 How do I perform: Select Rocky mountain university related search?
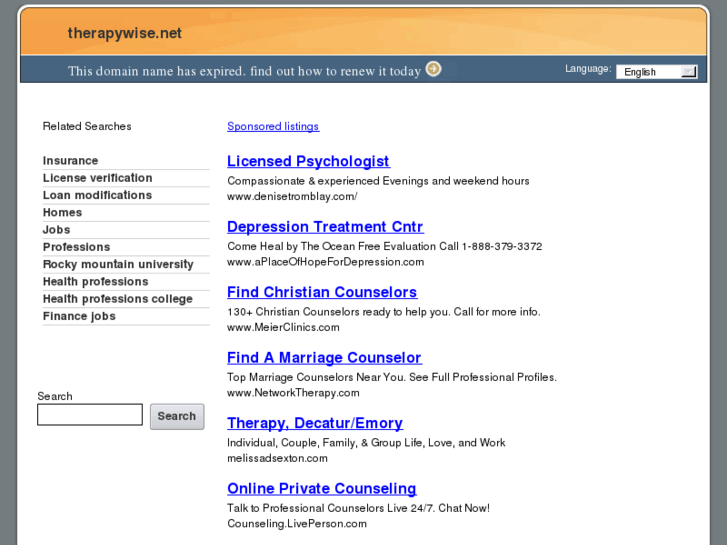(118, 264)
